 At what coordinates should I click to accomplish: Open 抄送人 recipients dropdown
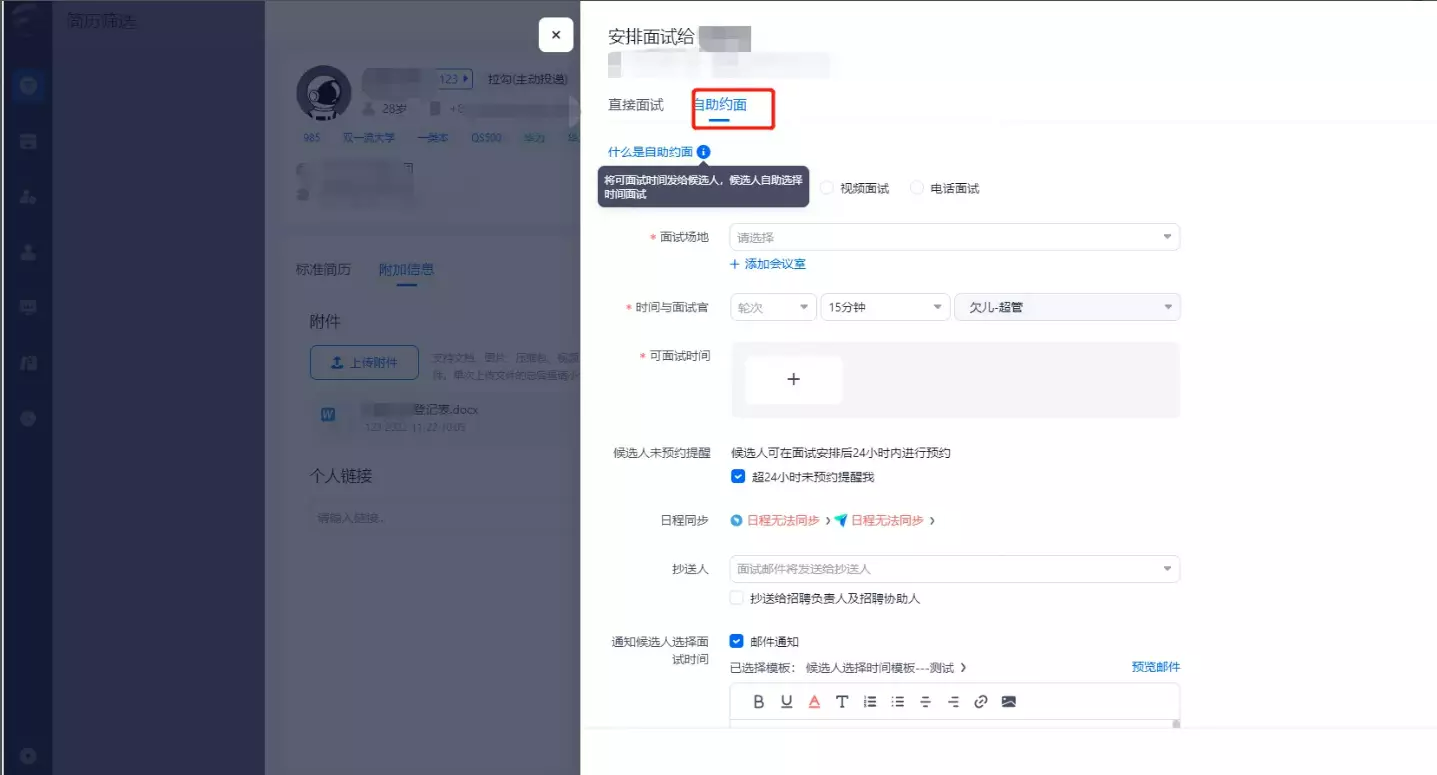955,569
